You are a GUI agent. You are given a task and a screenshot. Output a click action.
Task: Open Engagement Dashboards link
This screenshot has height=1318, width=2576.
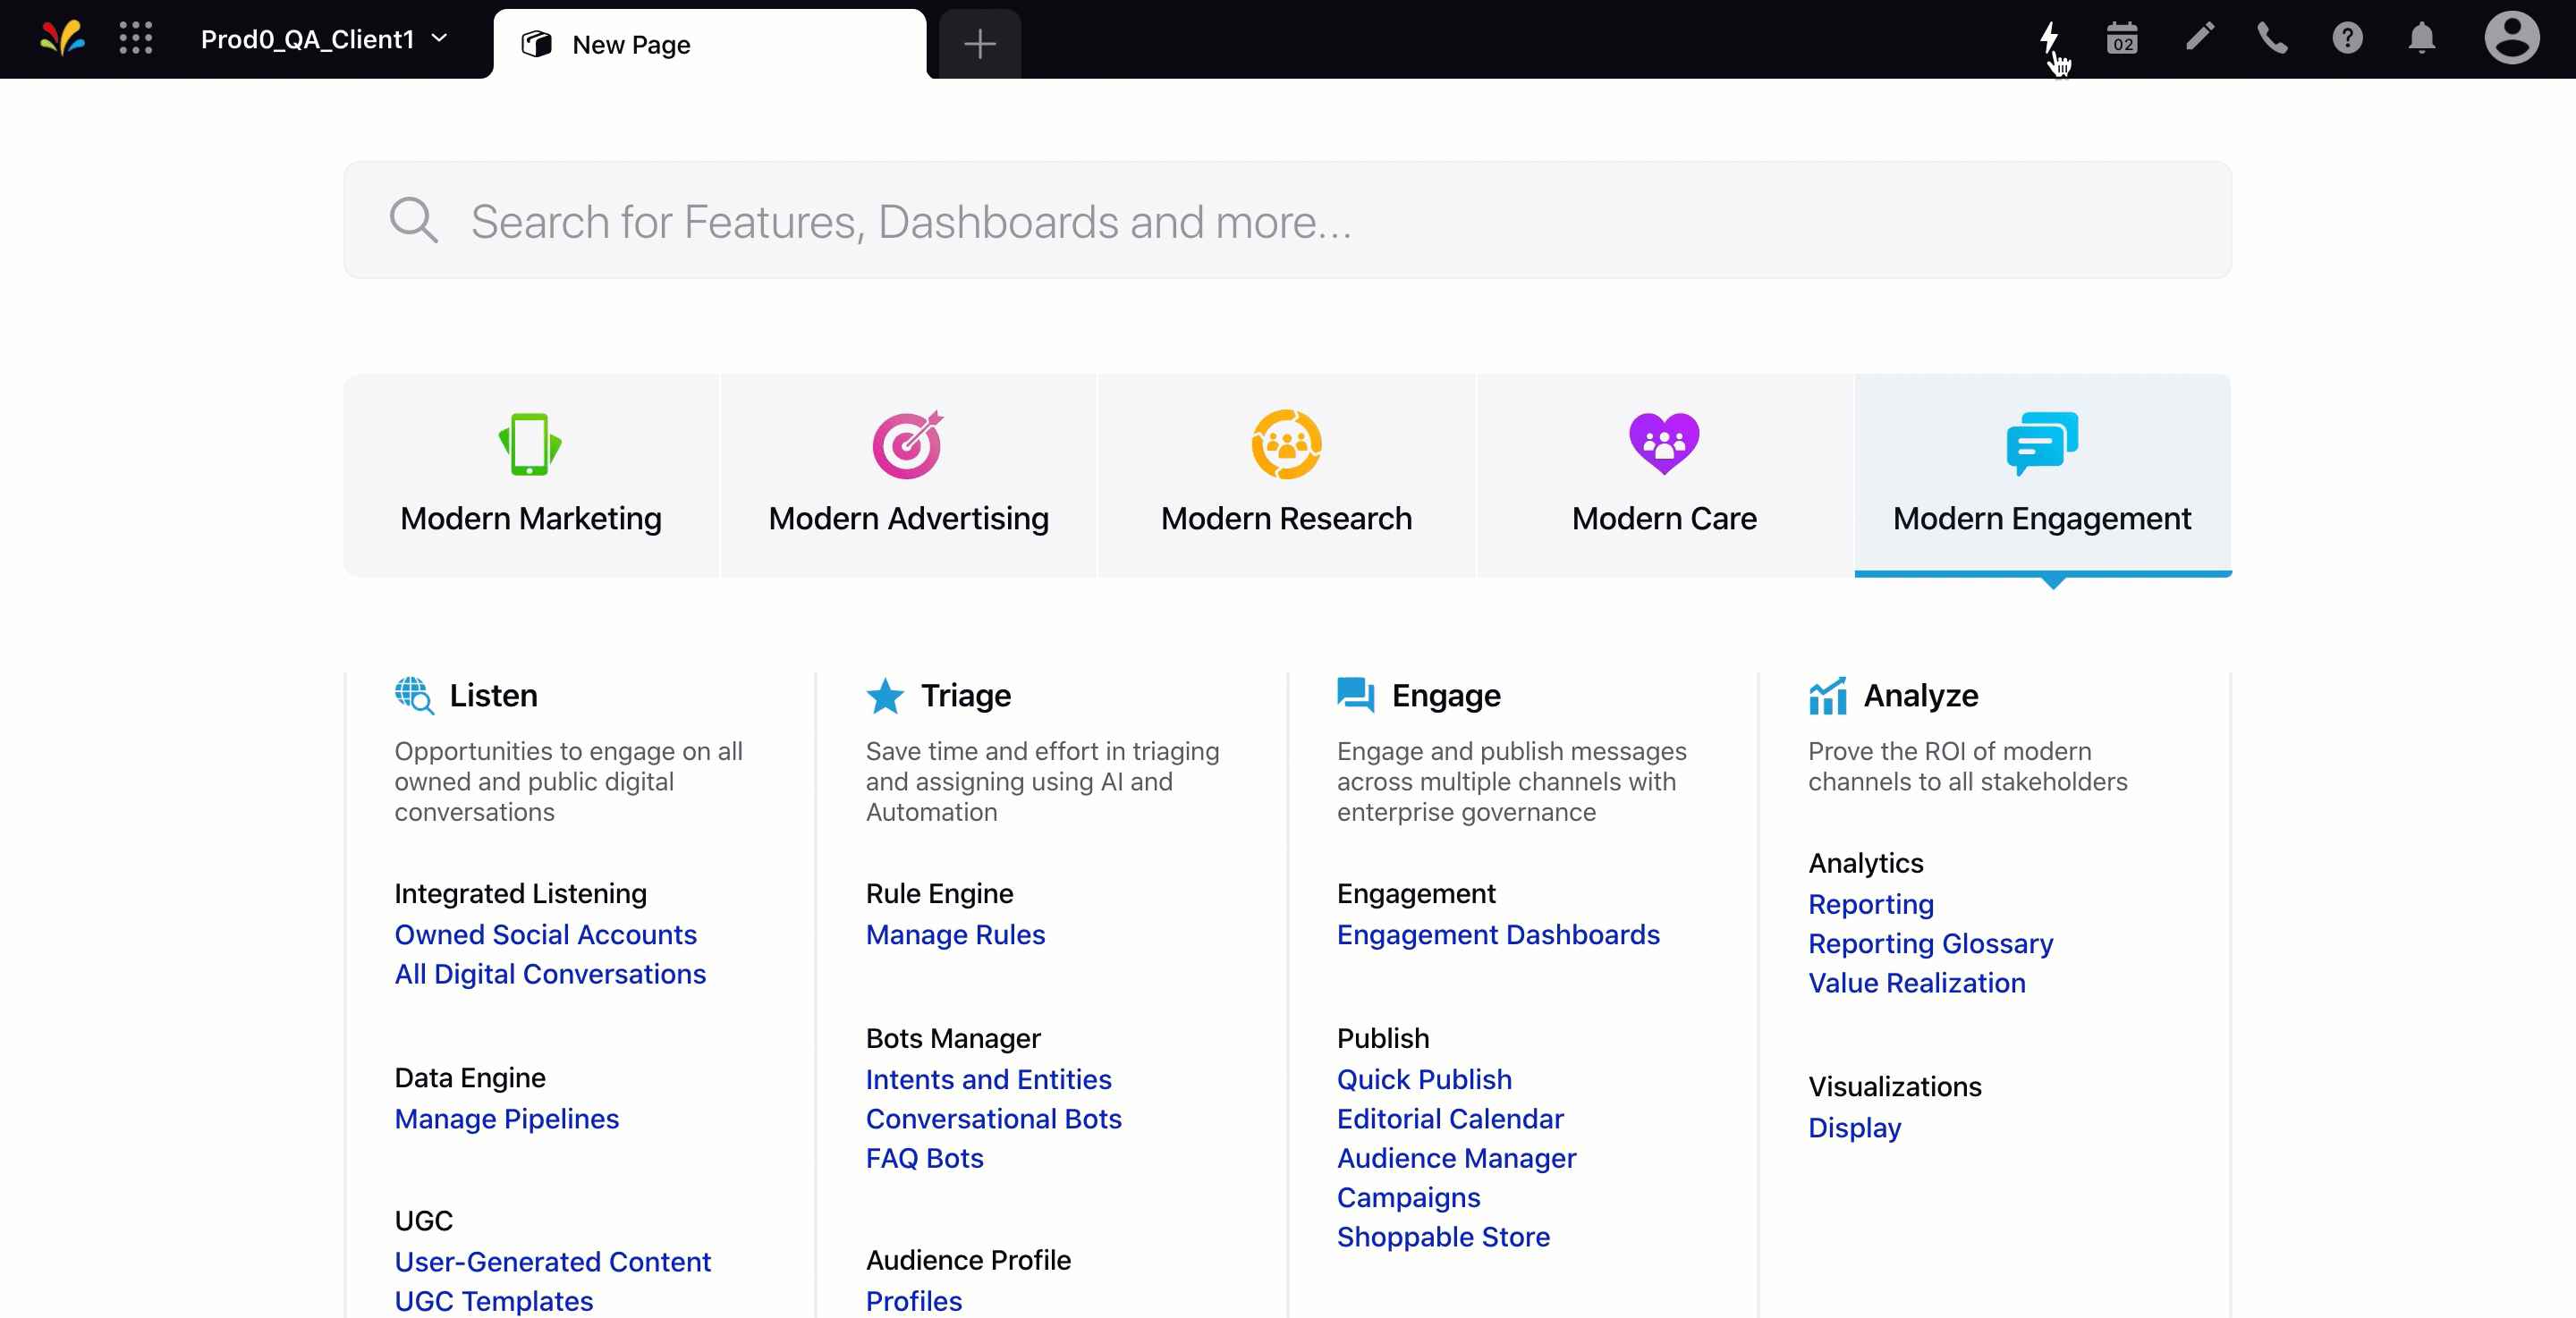(1496, 934)
